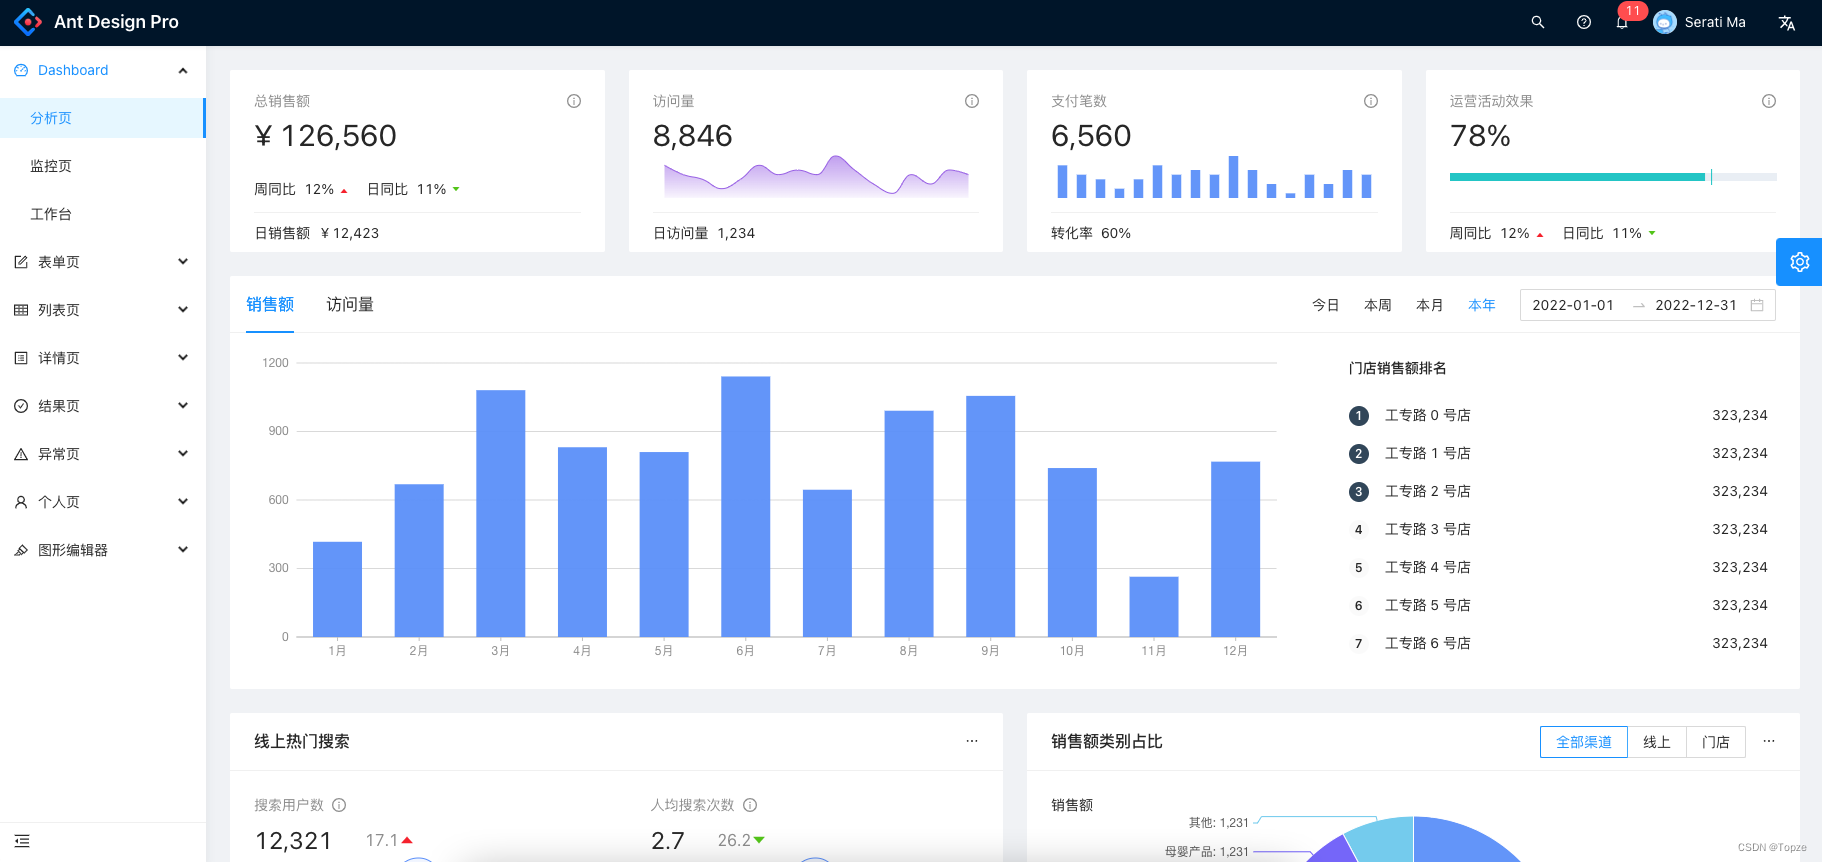Click the 列表页 table icon
This screenshot has height=862, width=1822.
coord(21,310)
